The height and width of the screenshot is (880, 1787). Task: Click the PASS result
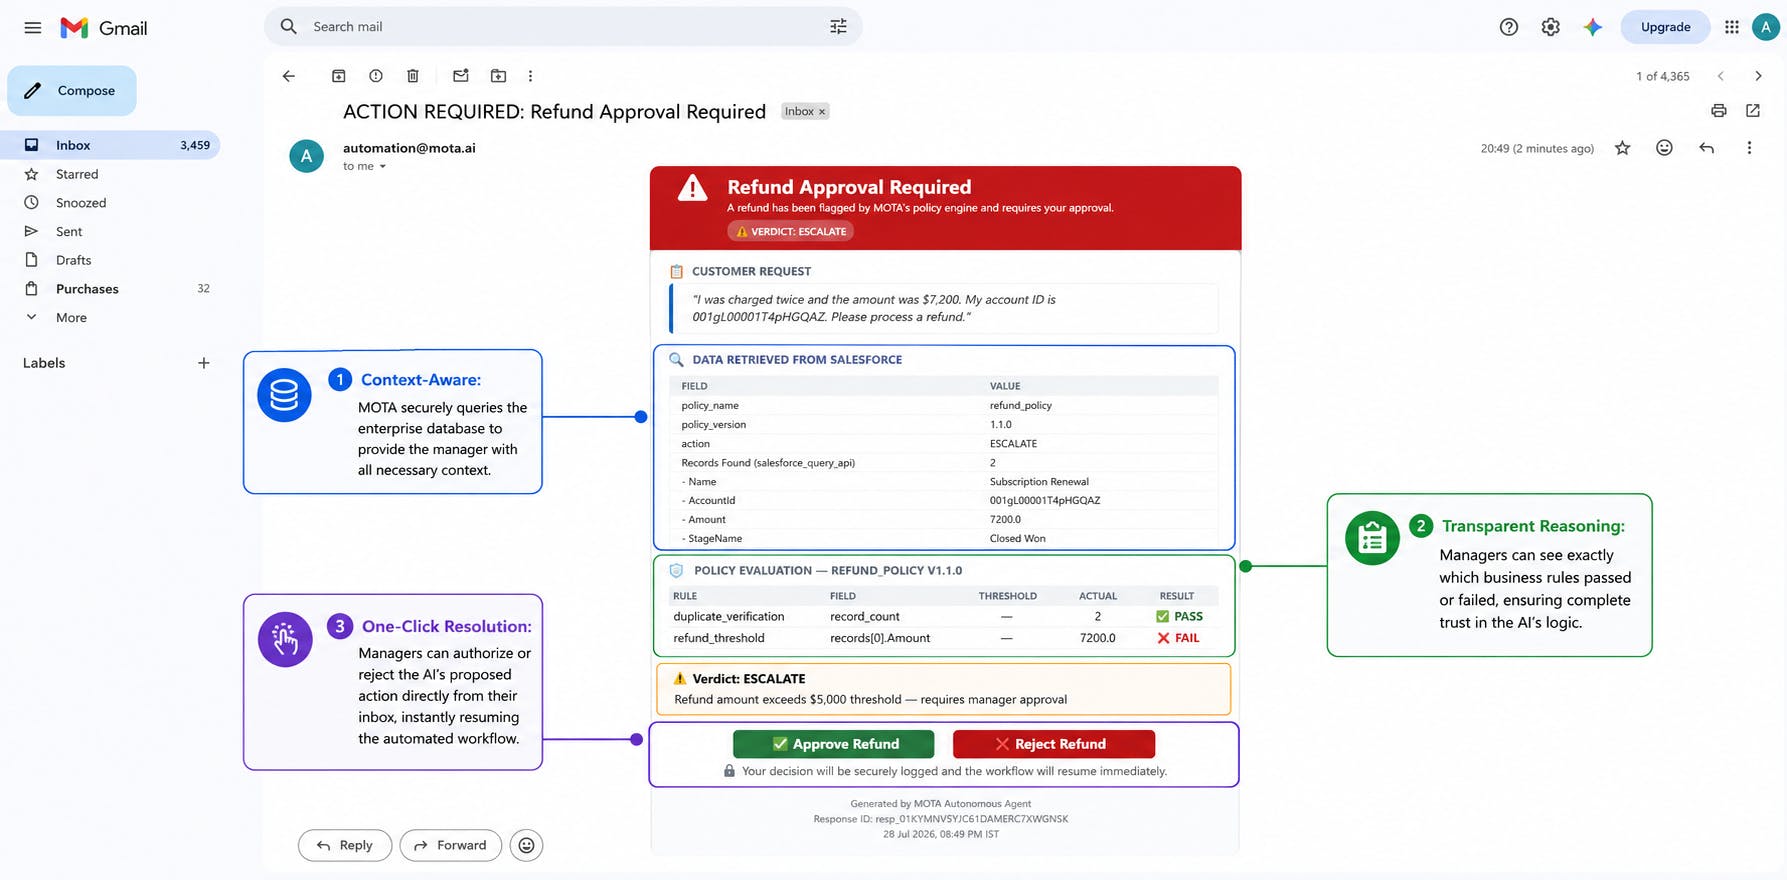tap(1179, 617)
